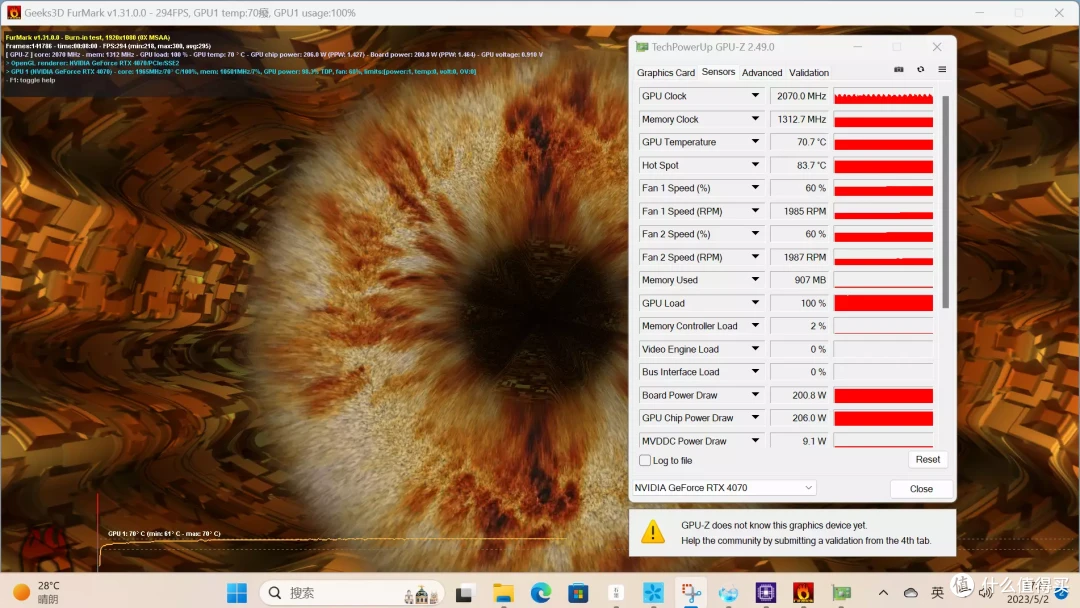Open the Hot Spot sensor dropdown arrow
1080x608 pixels.
(755, 165)
